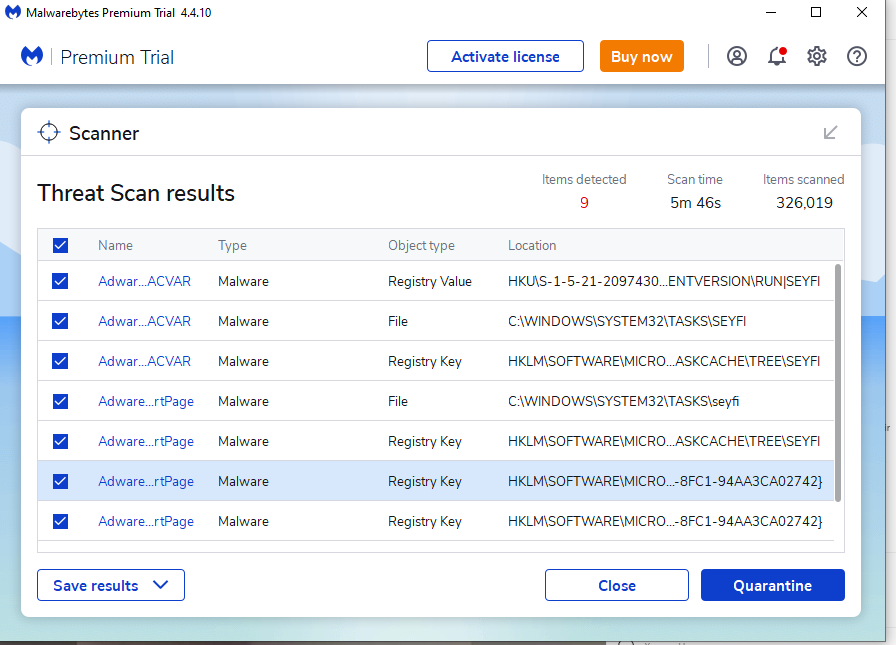Click Registry Value object type cell
Viewport: 896px width, 645px height.
click(430, 281)
